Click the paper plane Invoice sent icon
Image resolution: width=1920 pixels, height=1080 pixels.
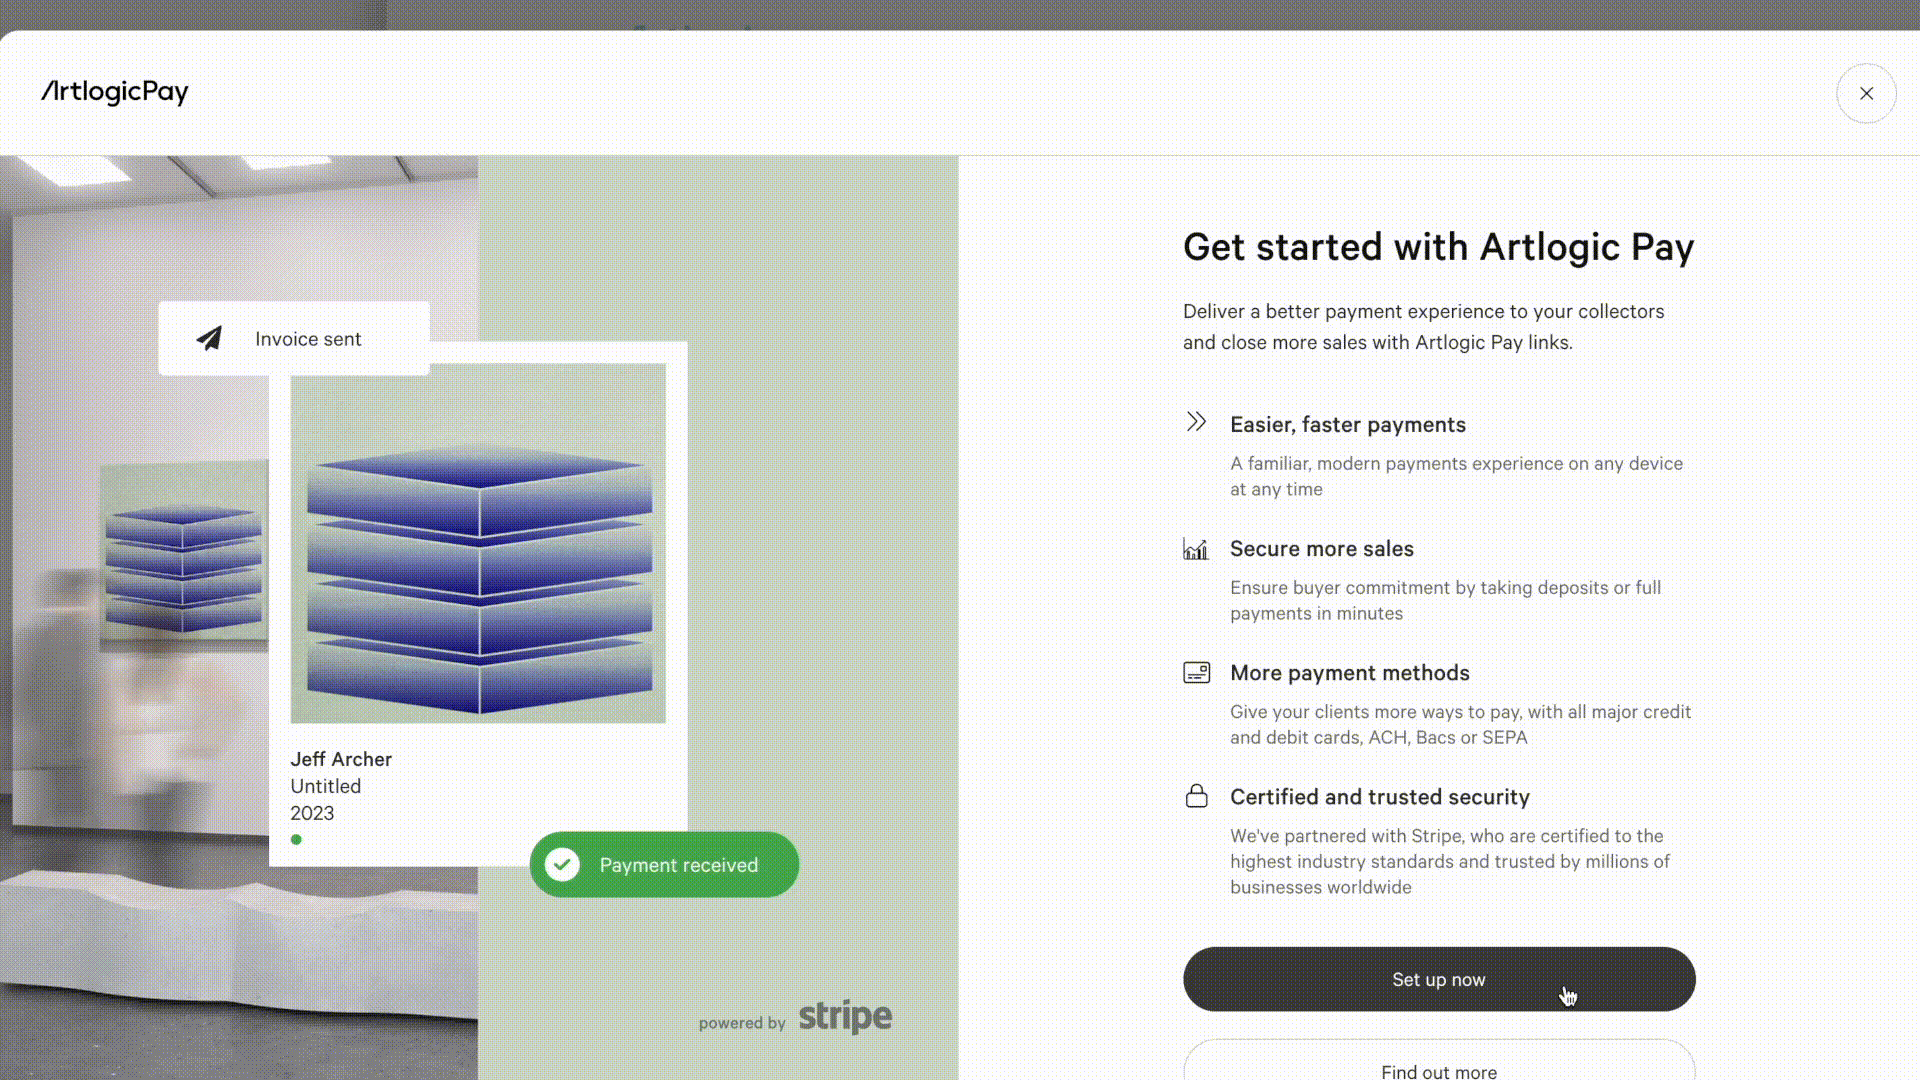click(209, 338)
